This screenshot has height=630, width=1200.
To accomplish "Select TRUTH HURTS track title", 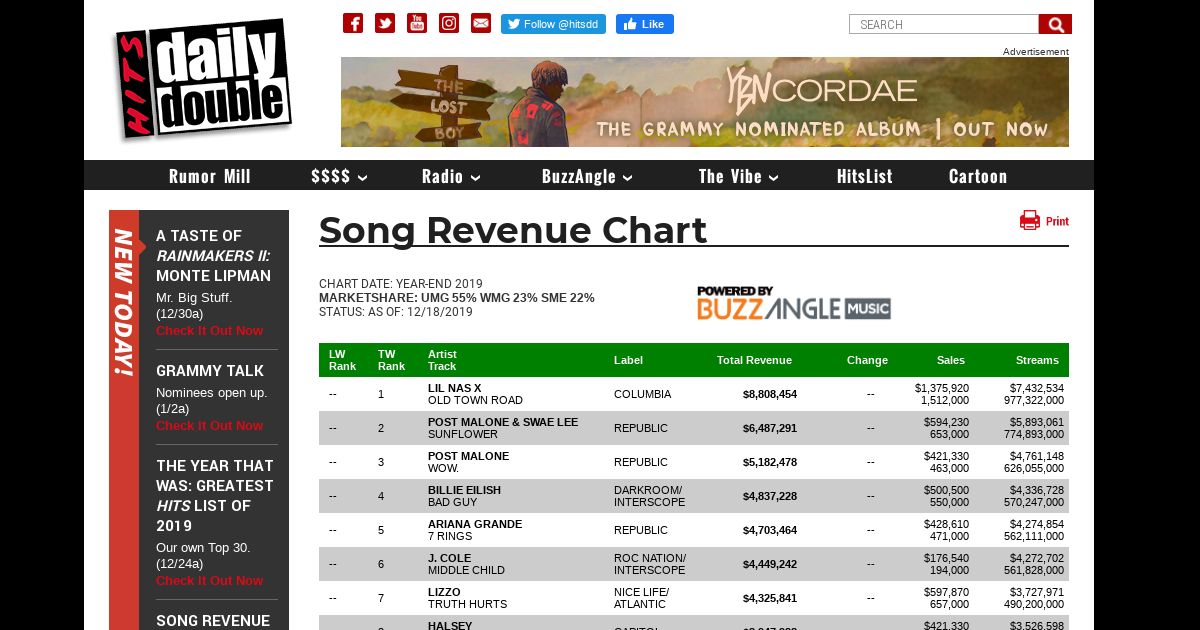I will coord(467,604).
